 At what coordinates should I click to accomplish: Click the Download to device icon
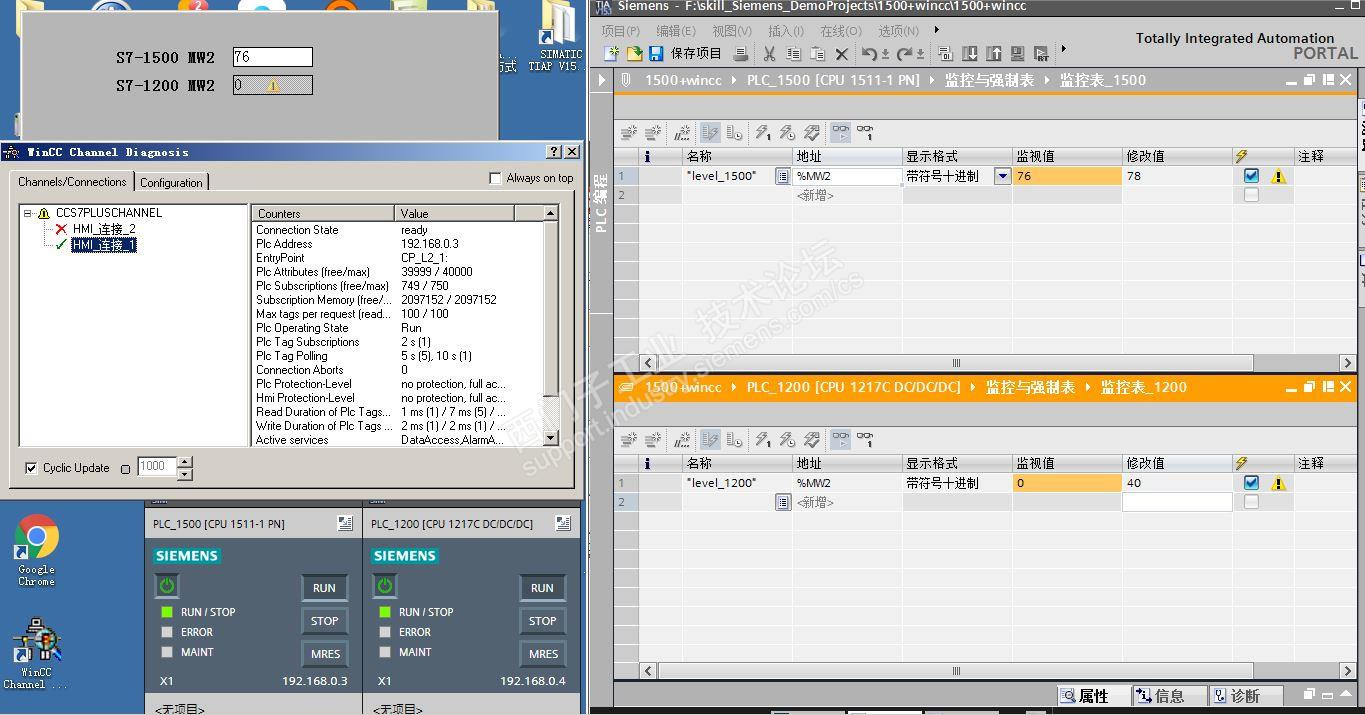point(969,53)
